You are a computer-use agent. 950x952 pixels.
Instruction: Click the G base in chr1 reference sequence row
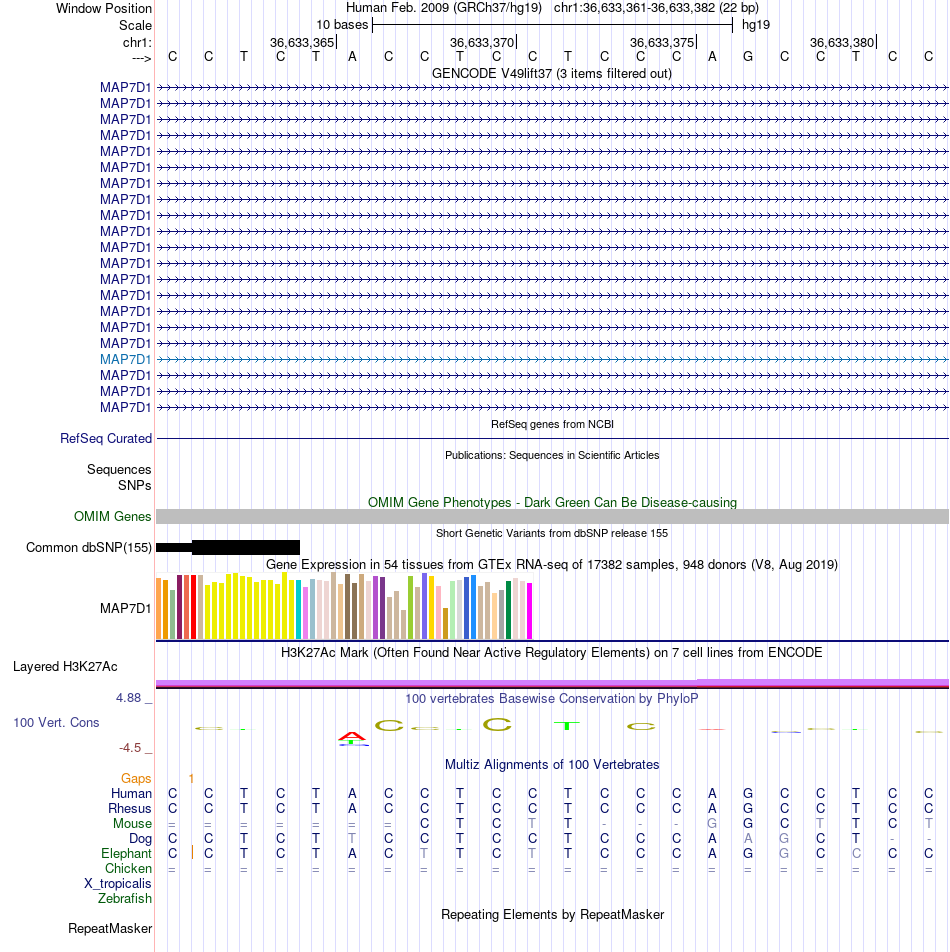748,56
